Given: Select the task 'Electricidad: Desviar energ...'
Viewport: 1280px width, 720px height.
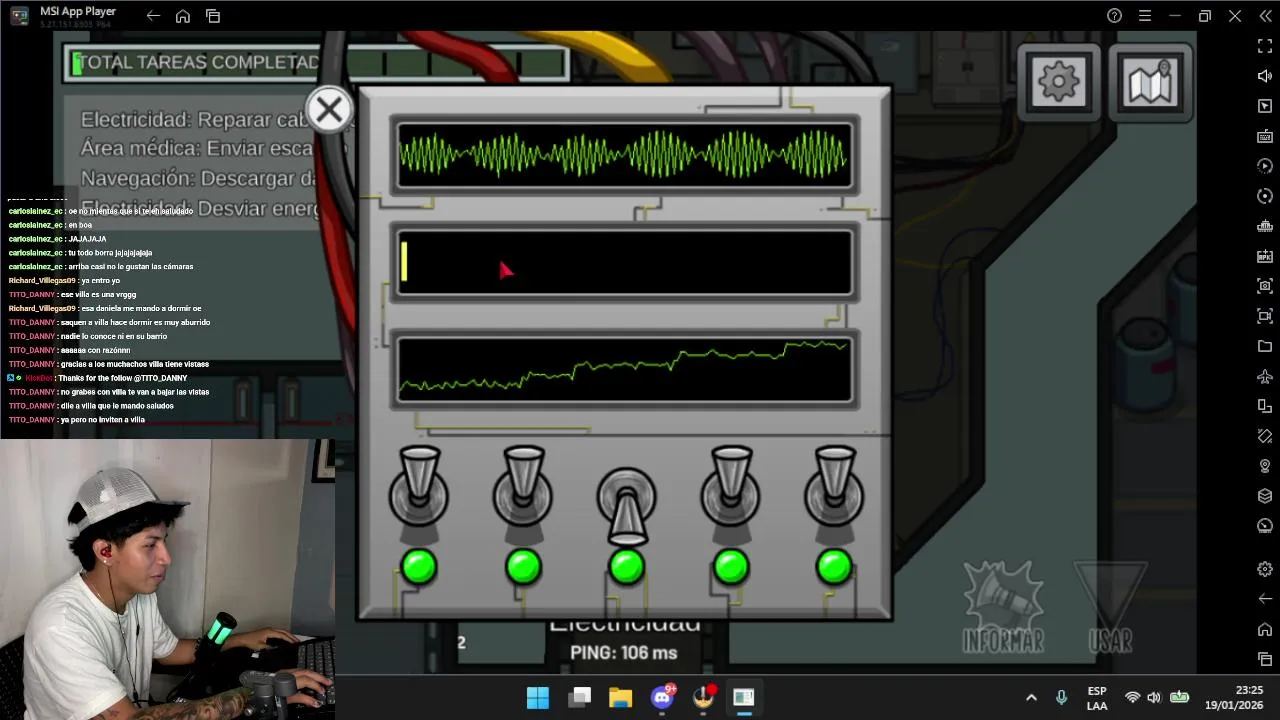Looking at the screenshot, I should tap(200, 208).
